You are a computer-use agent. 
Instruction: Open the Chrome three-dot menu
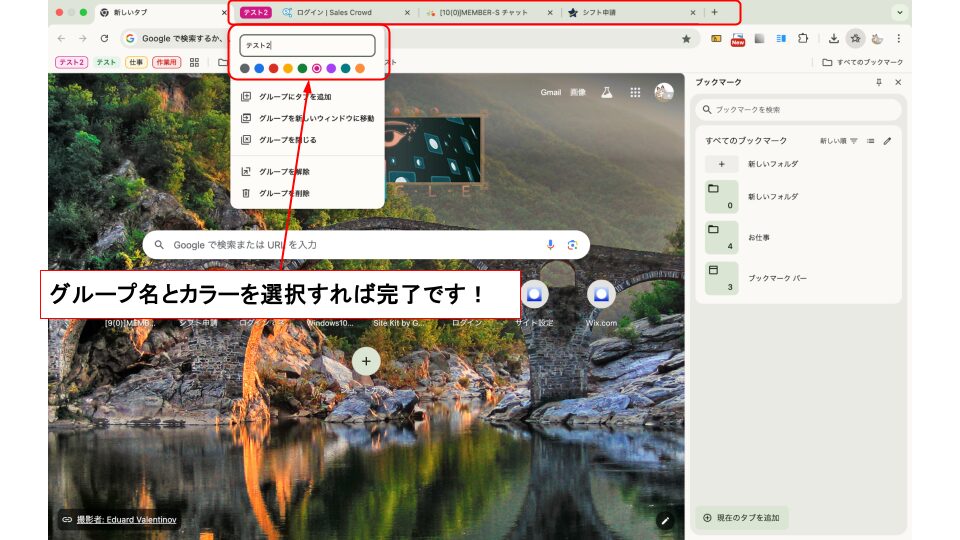click(x=898, y=39)
